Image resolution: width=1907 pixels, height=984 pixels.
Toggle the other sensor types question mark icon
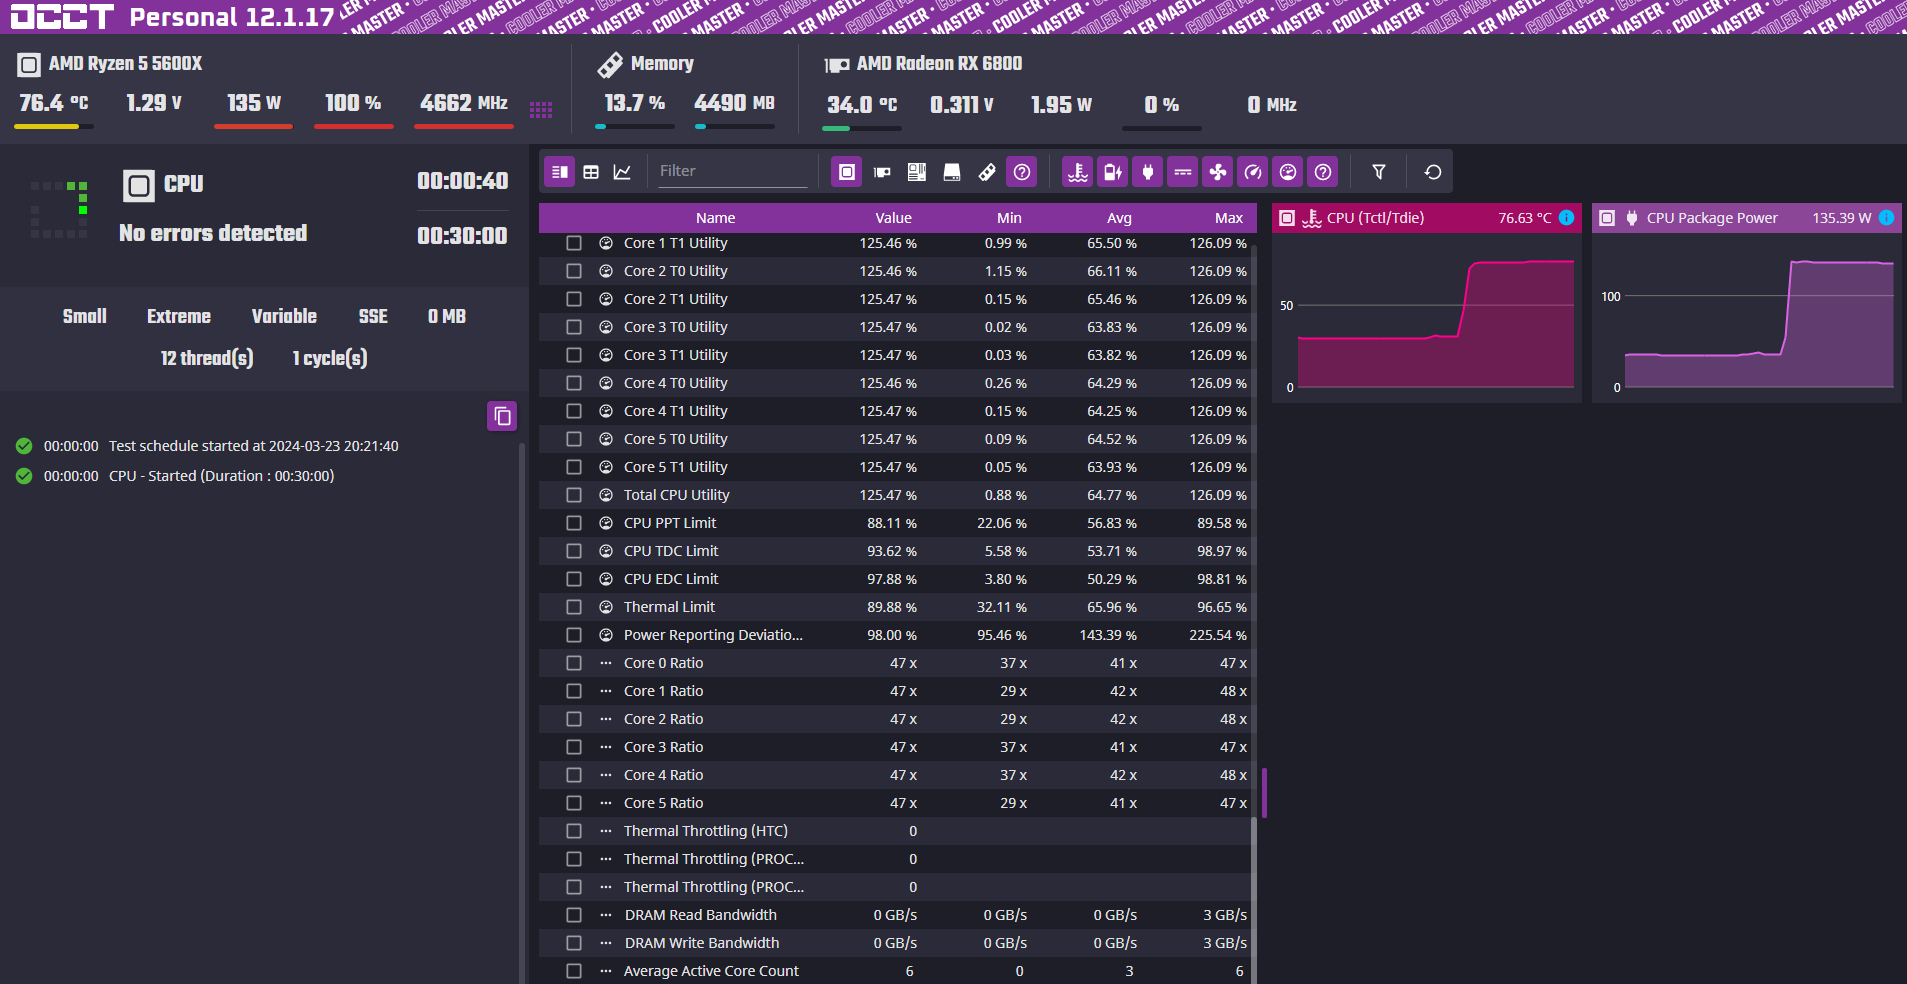tap(1323, 172)
